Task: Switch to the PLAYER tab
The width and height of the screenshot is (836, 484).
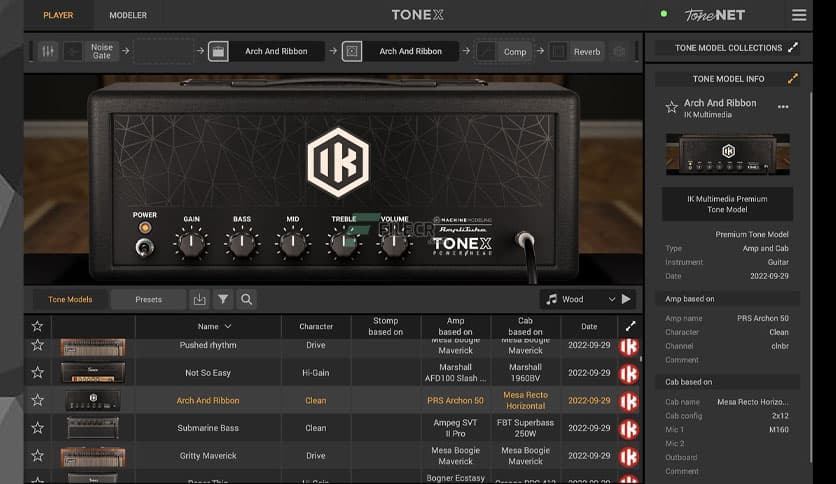Action: tap(58, 15)
